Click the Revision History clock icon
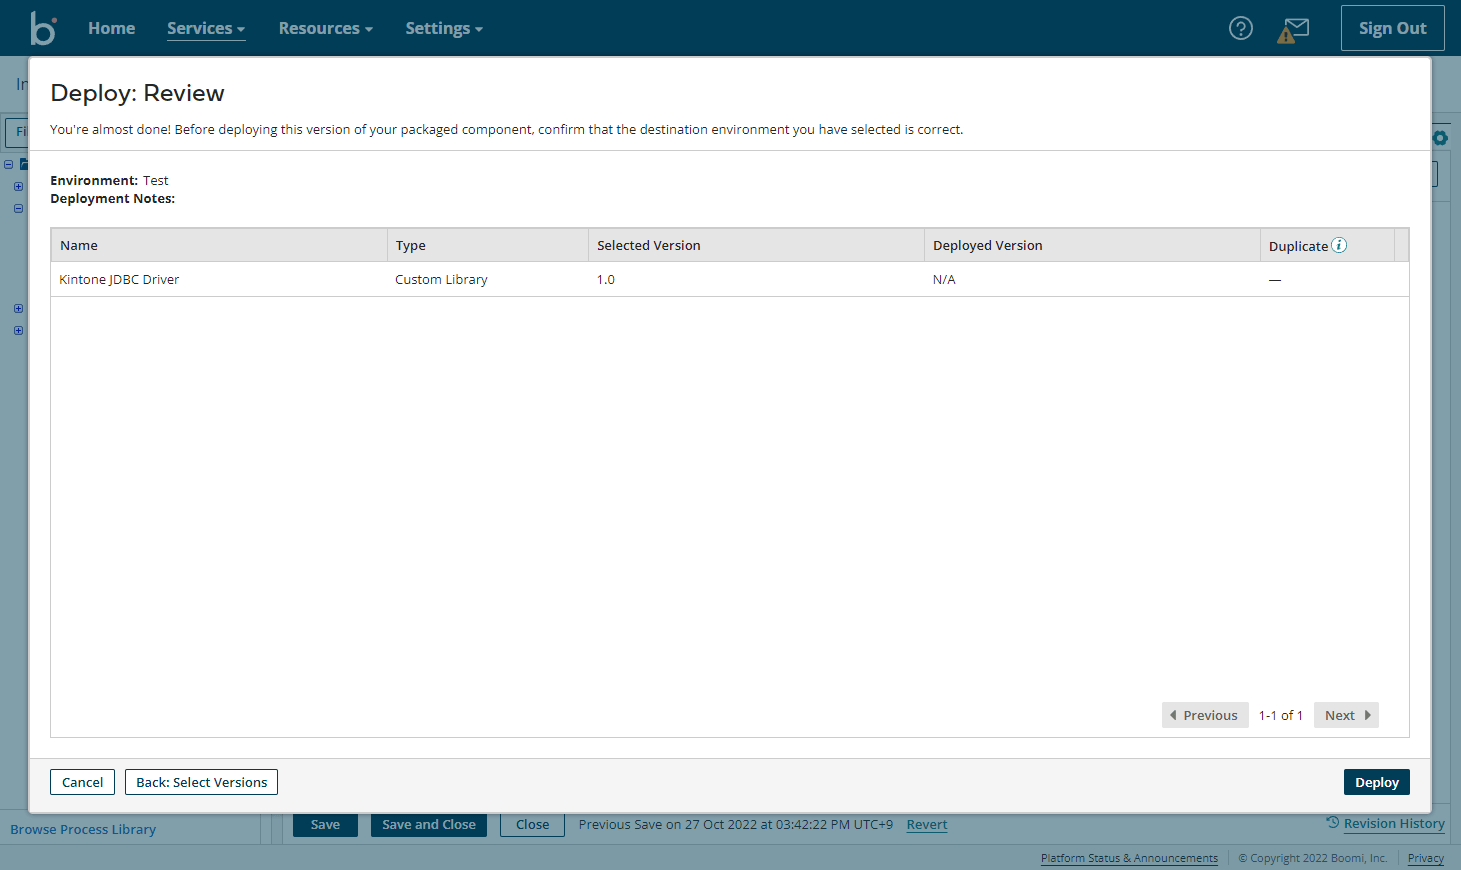 pos(1332,823)
